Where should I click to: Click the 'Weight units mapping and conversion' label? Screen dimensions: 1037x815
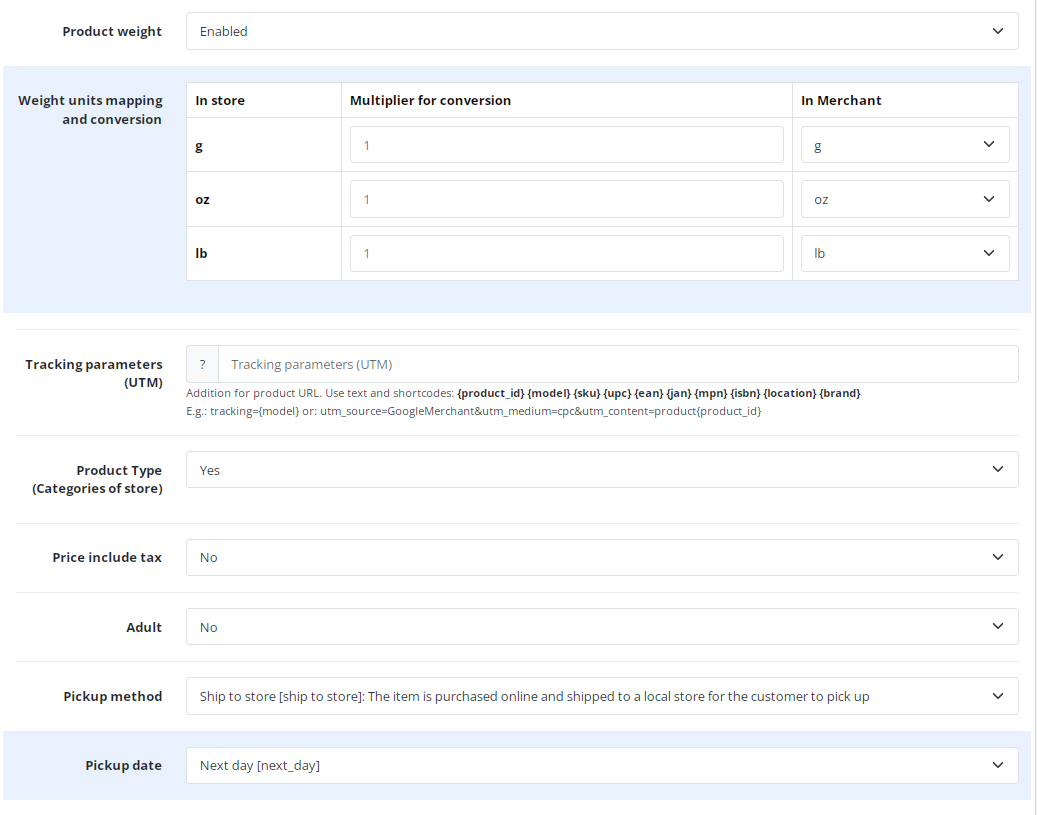click(90, 110)
